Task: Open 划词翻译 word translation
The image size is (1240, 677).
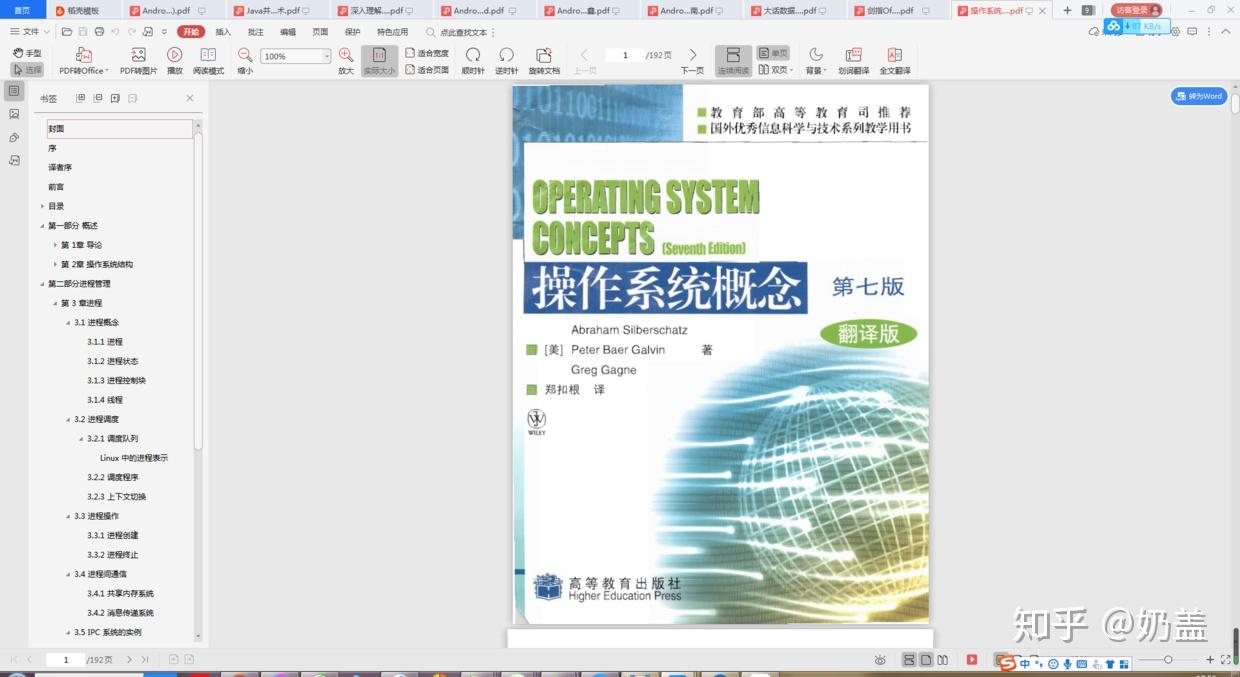Action: click(x=854, y=61)
